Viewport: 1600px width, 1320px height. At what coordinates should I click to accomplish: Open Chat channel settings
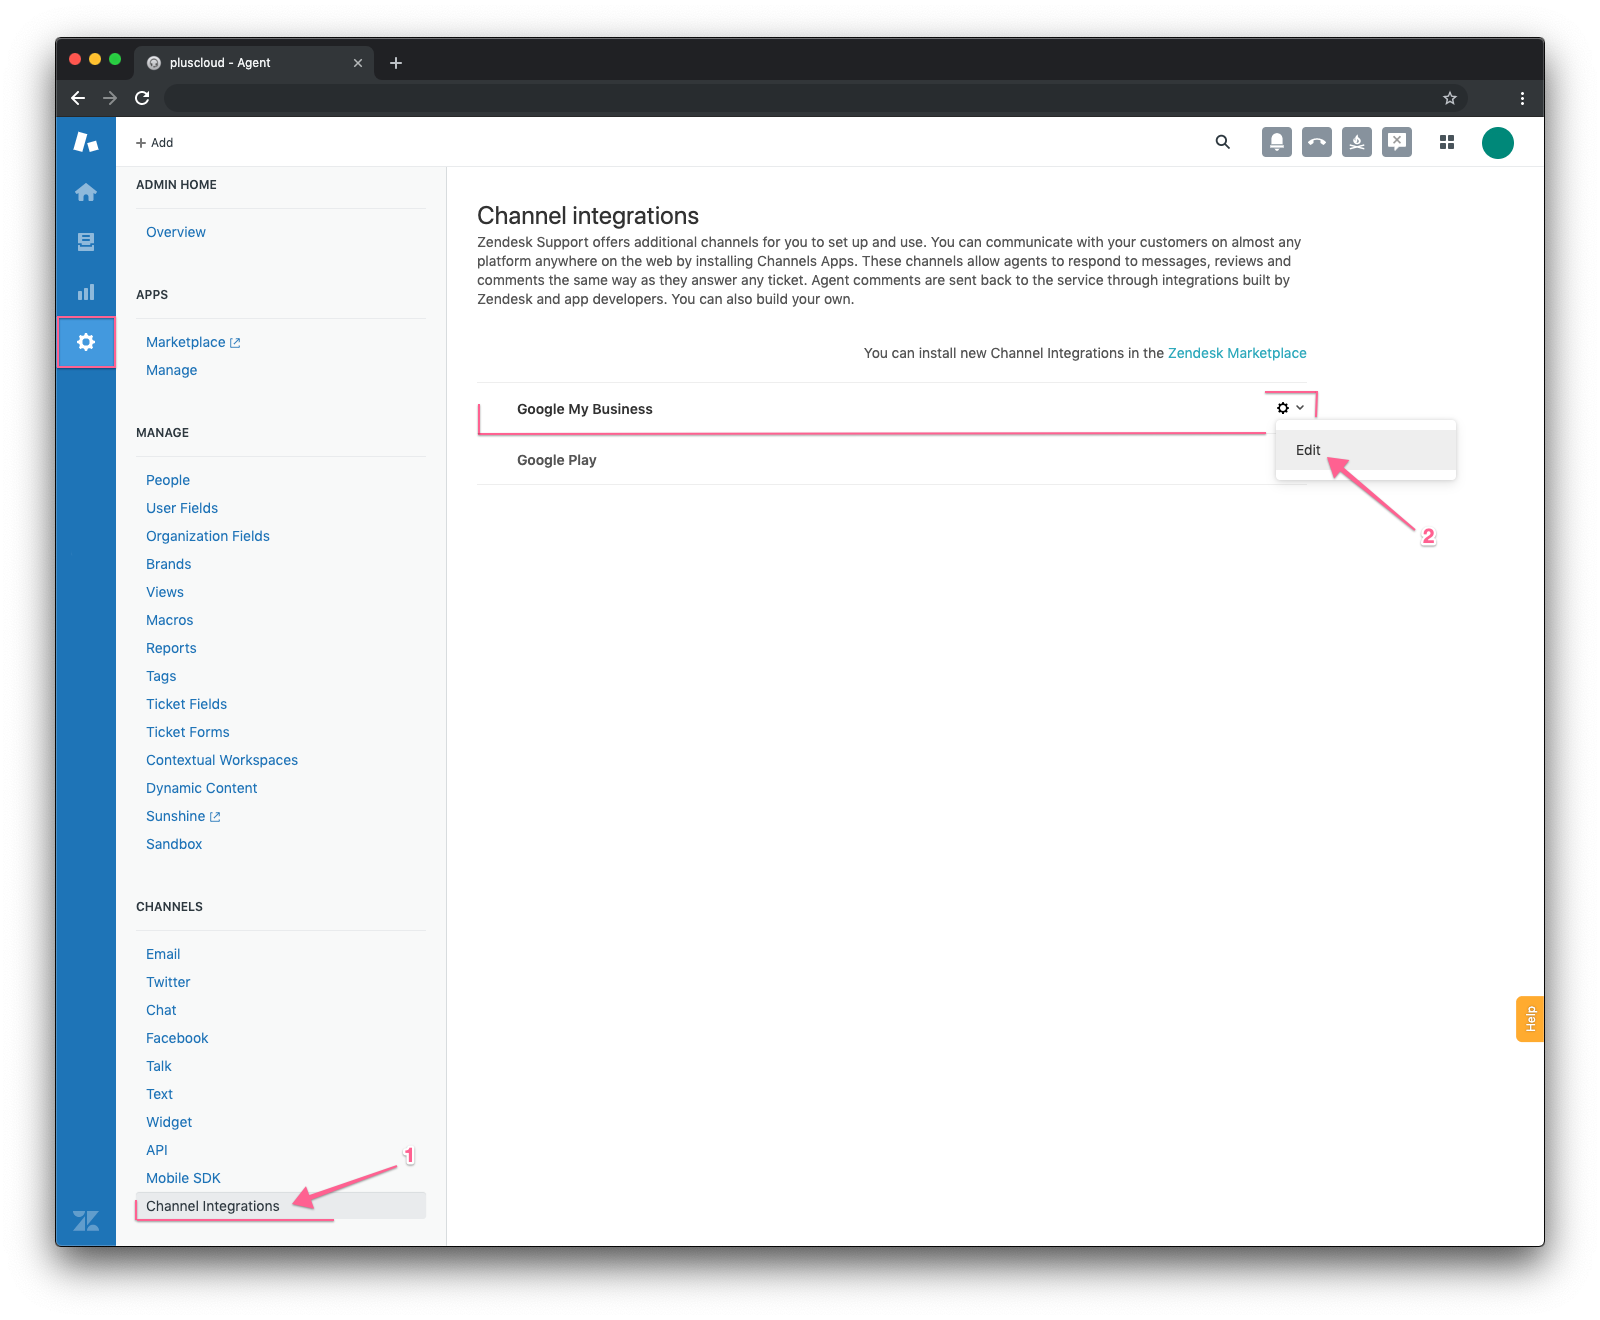click(x=161, y=1010)
